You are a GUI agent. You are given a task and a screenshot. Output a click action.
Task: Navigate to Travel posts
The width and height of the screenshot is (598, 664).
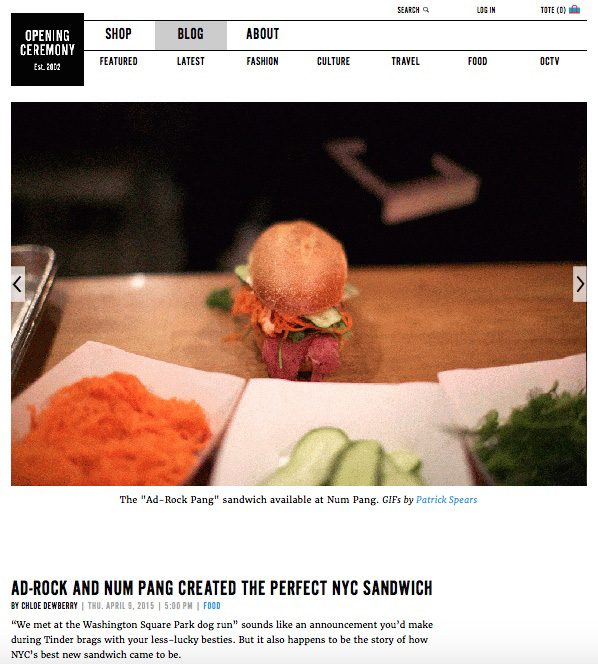click(x=406, y=61)
